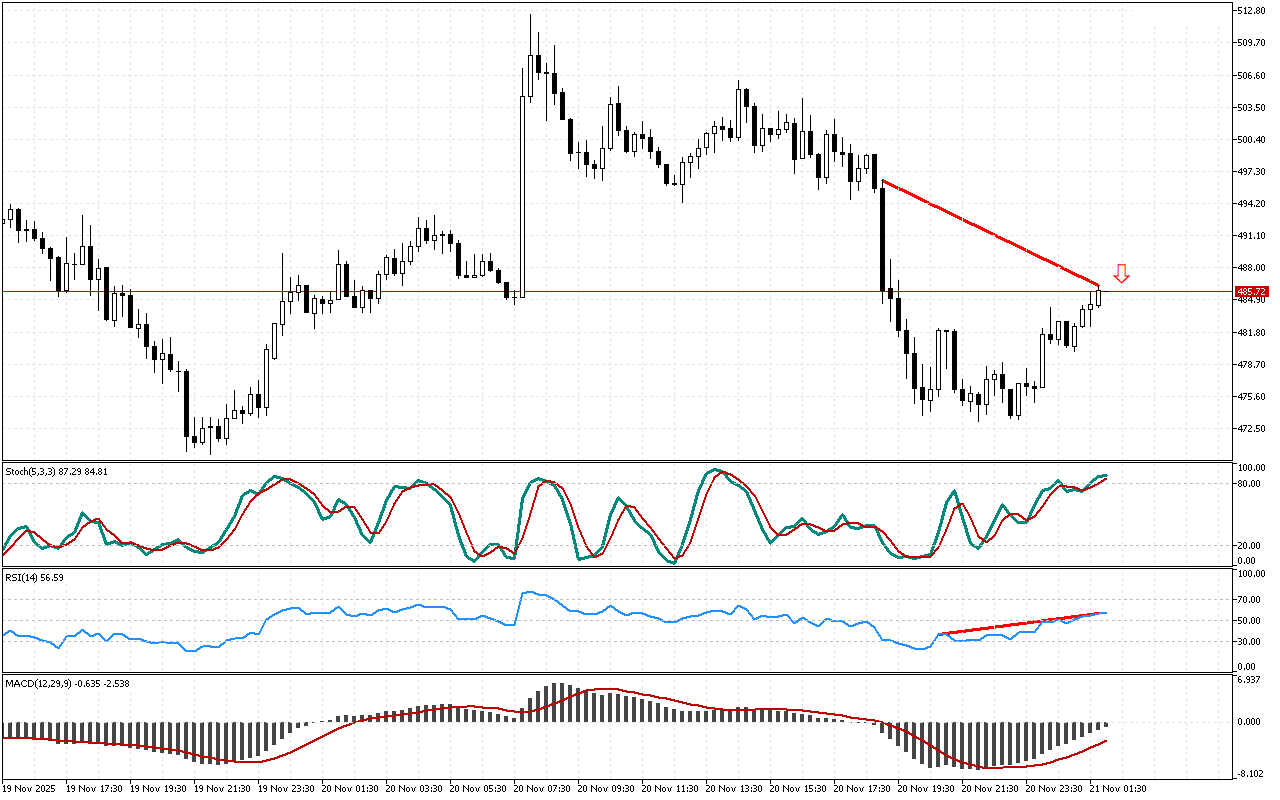Click the 80.00 level in Stochastic scale
Screen dimensions: 1280x800
tap(1249, 484)
